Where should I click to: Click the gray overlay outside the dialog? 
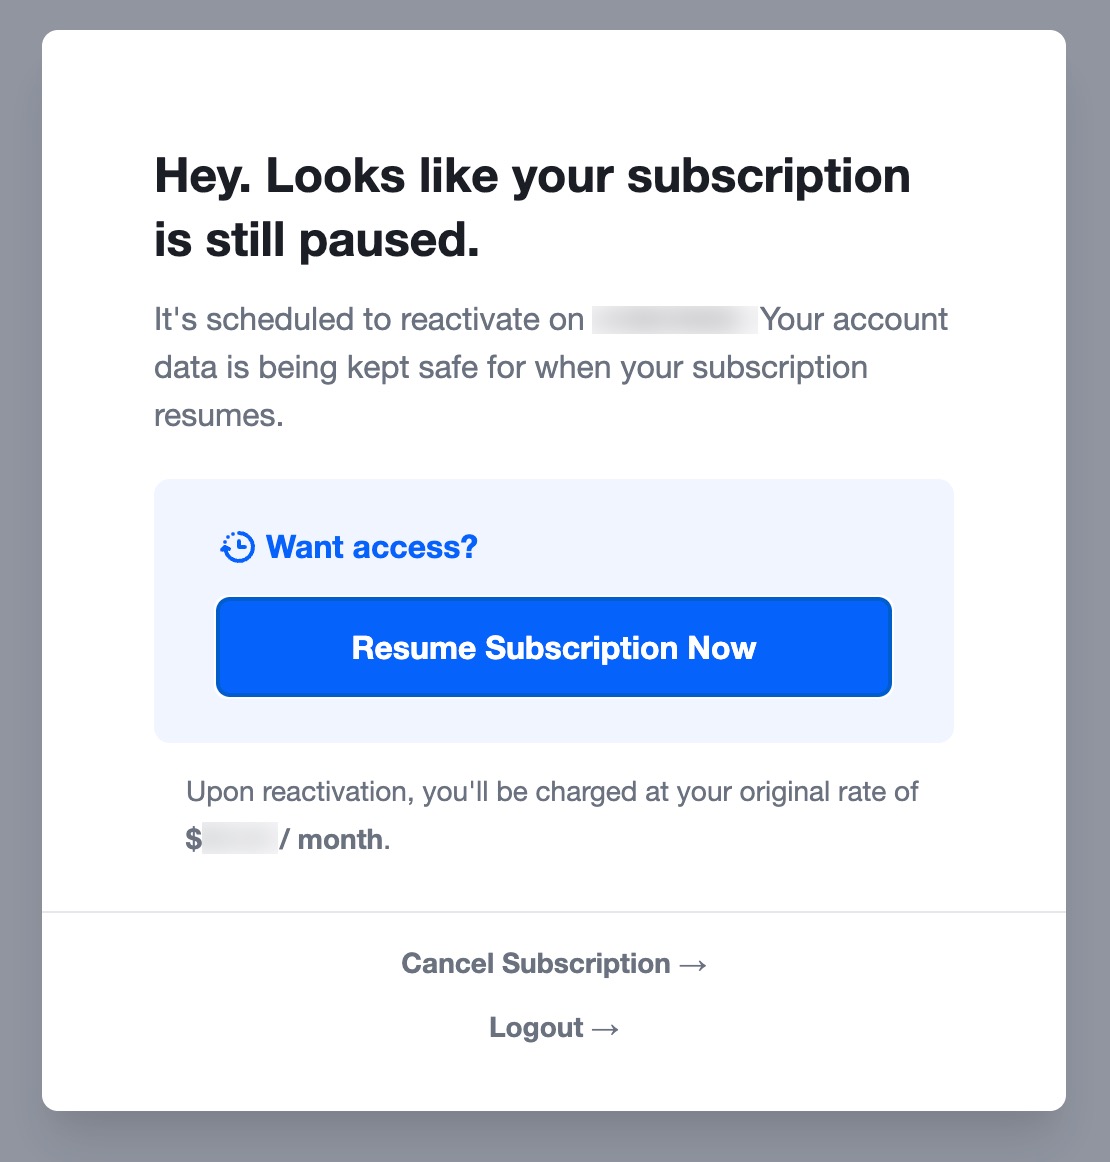coord(20,580)
